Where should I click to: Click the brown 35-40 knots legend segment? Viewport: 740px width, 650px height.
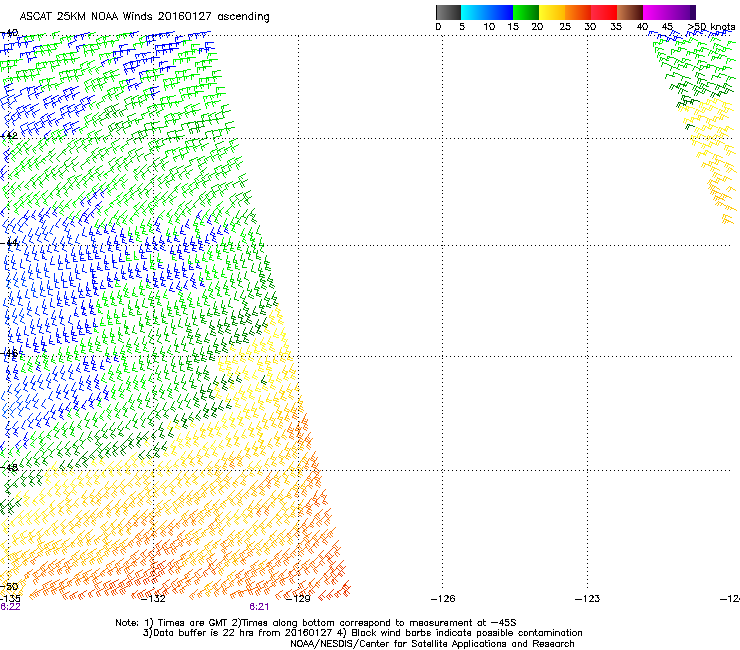(630, 12)
